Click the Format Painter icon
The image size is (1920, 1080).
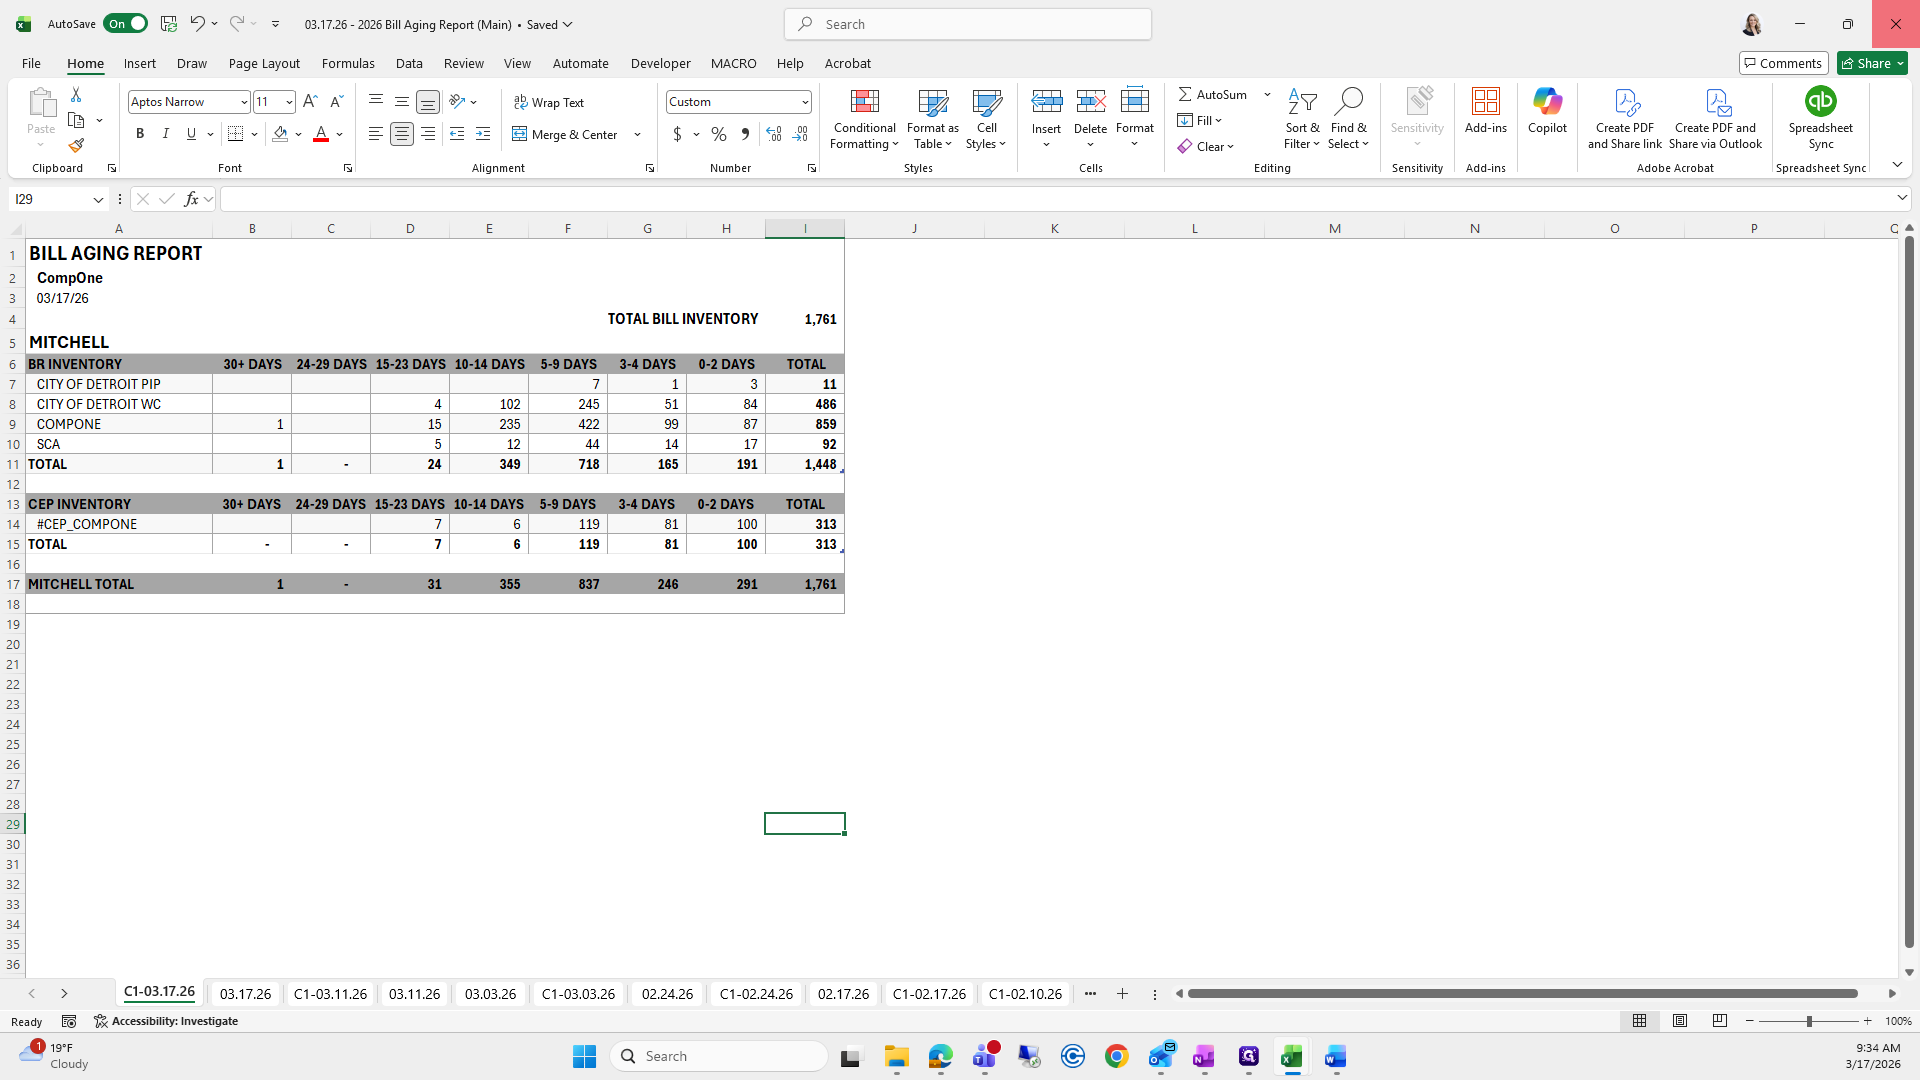76,146
